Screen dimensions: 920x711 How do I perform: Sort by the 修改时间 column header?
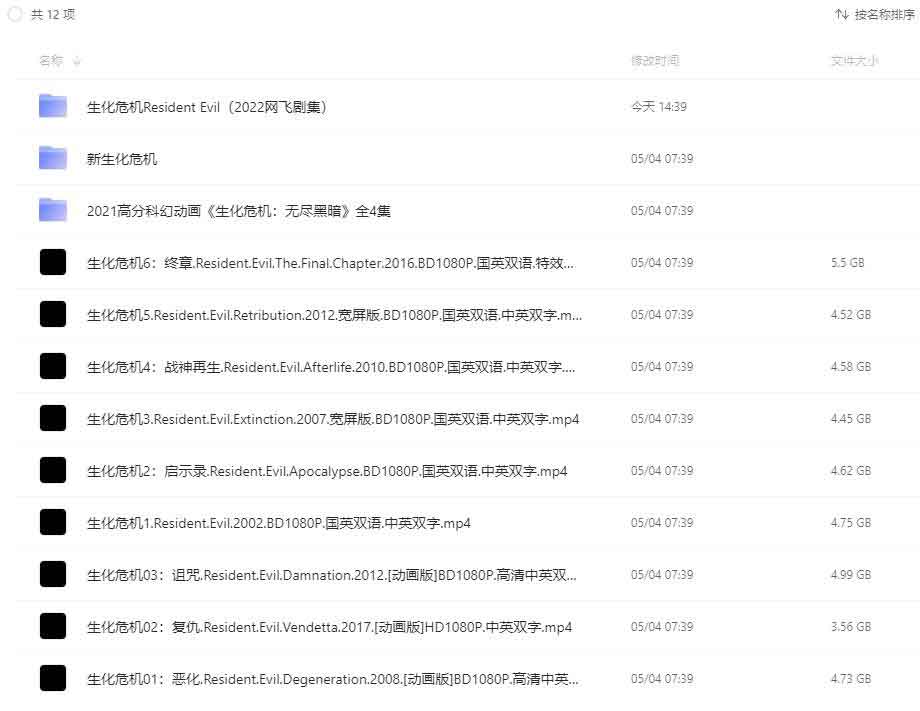[655, 60]
